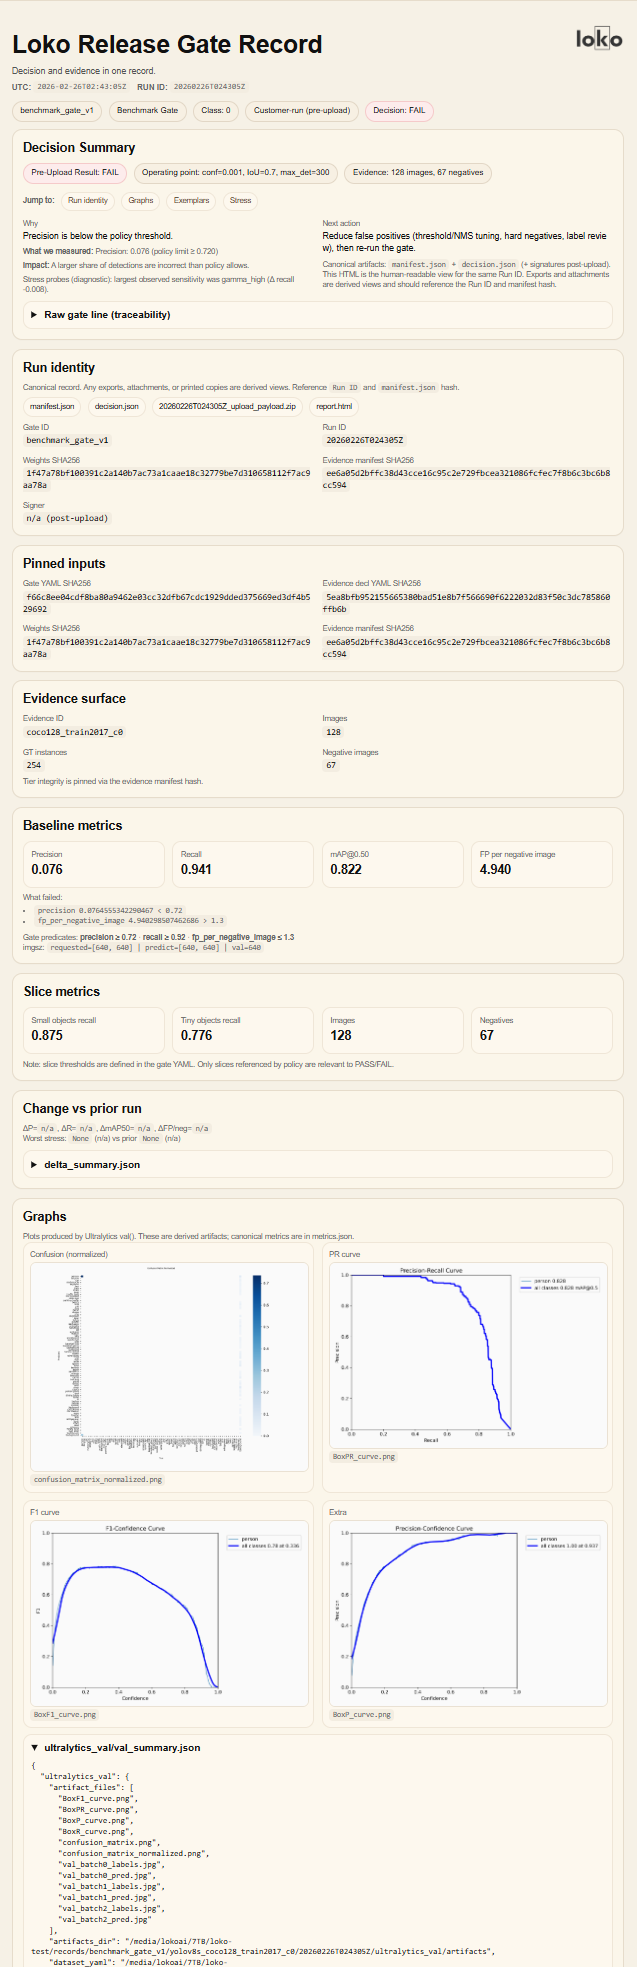The image size is (637, 1967).
Task: Click Operating point conf=0.001 chip
Action: (235, 172)
